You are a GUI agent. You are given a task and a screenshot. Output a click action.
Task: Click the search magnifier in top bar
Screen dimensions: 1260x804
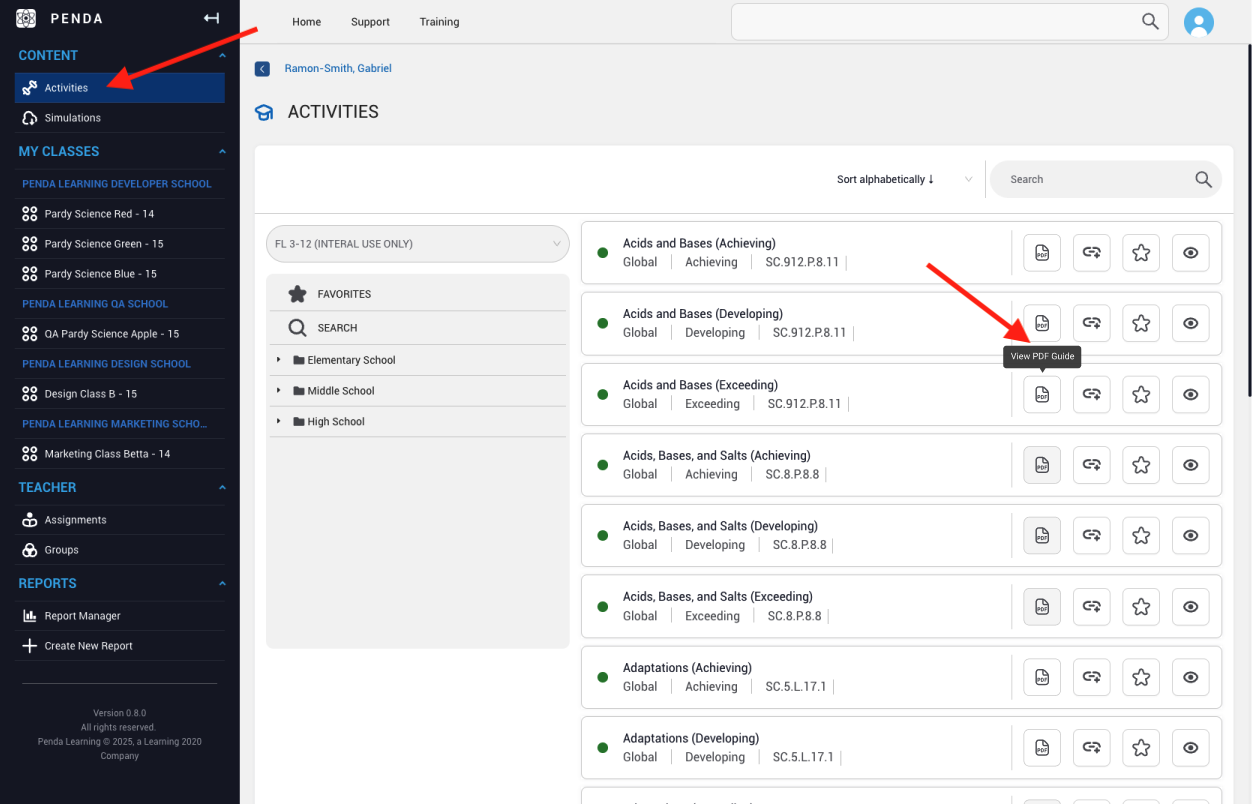pyautogui.click(x=1150, y=22)
